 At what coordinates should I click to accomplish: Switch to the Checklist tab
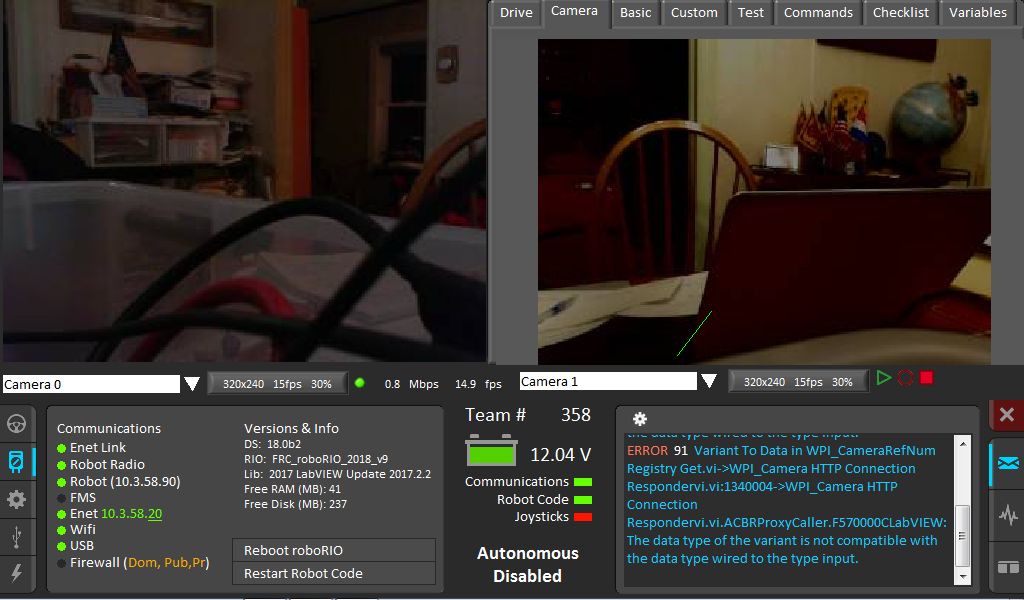click(x=900, y=13)
